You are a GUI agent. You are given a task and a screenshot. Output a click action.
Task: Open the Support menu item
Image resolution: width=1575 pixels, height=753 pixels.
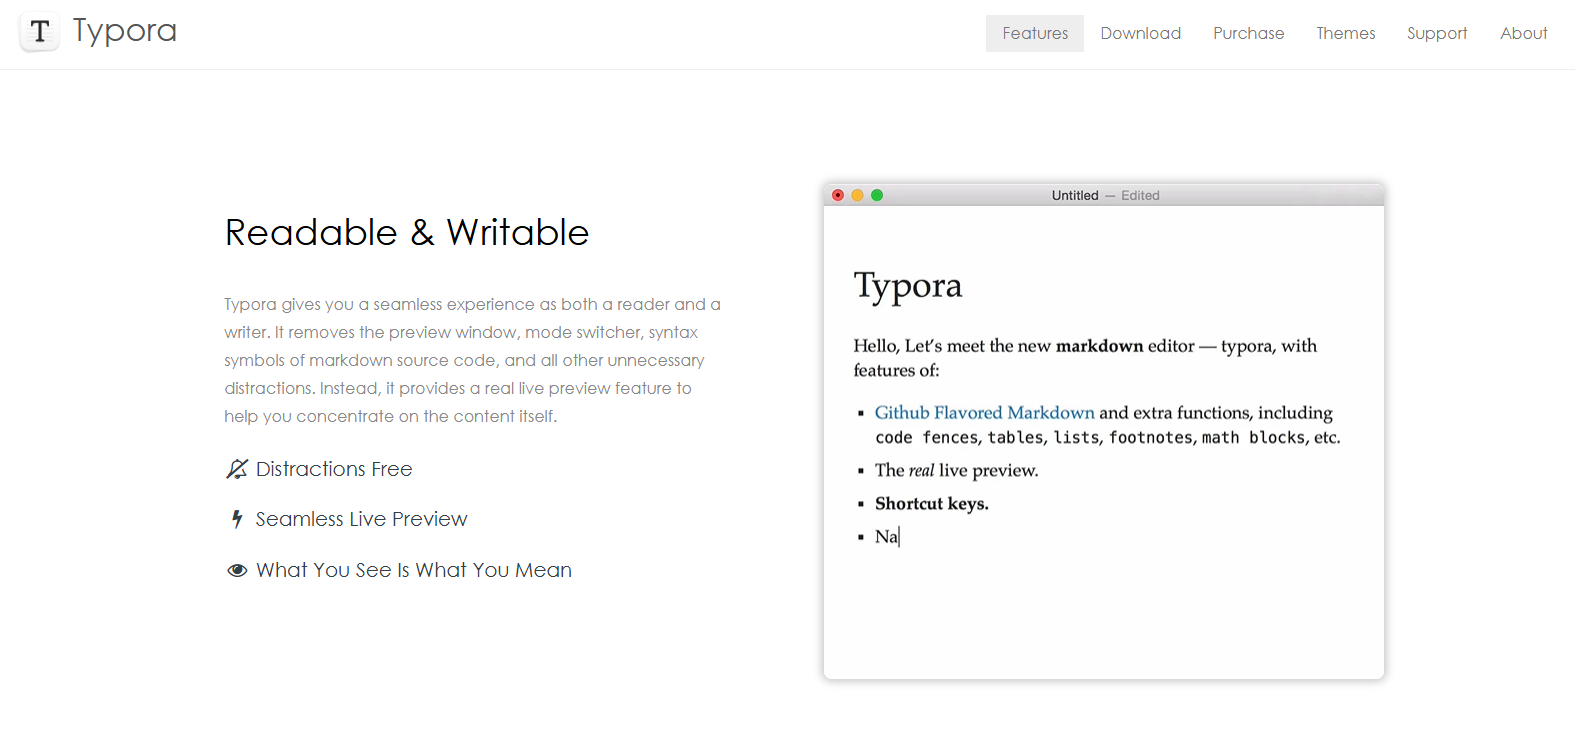coord(1437,33)
